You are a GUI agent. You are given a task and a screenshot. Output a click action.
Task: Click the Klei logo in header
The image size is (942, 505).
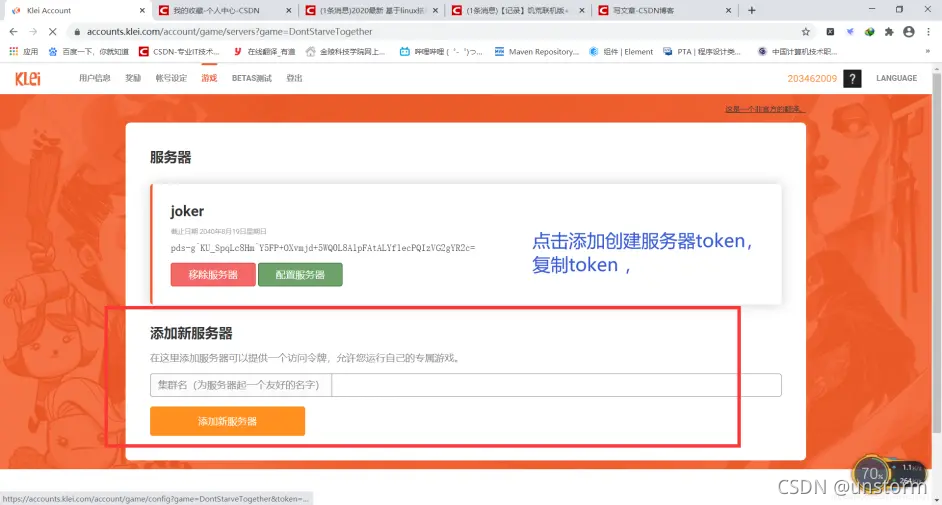click(28, 78)
